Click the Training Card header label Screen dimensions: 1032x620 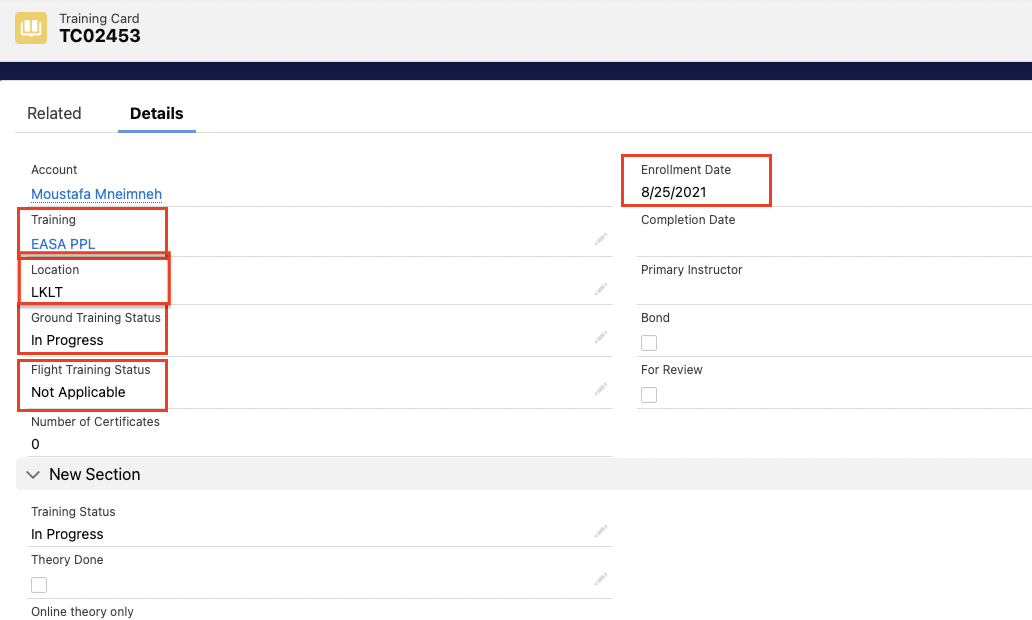[99, 18]
